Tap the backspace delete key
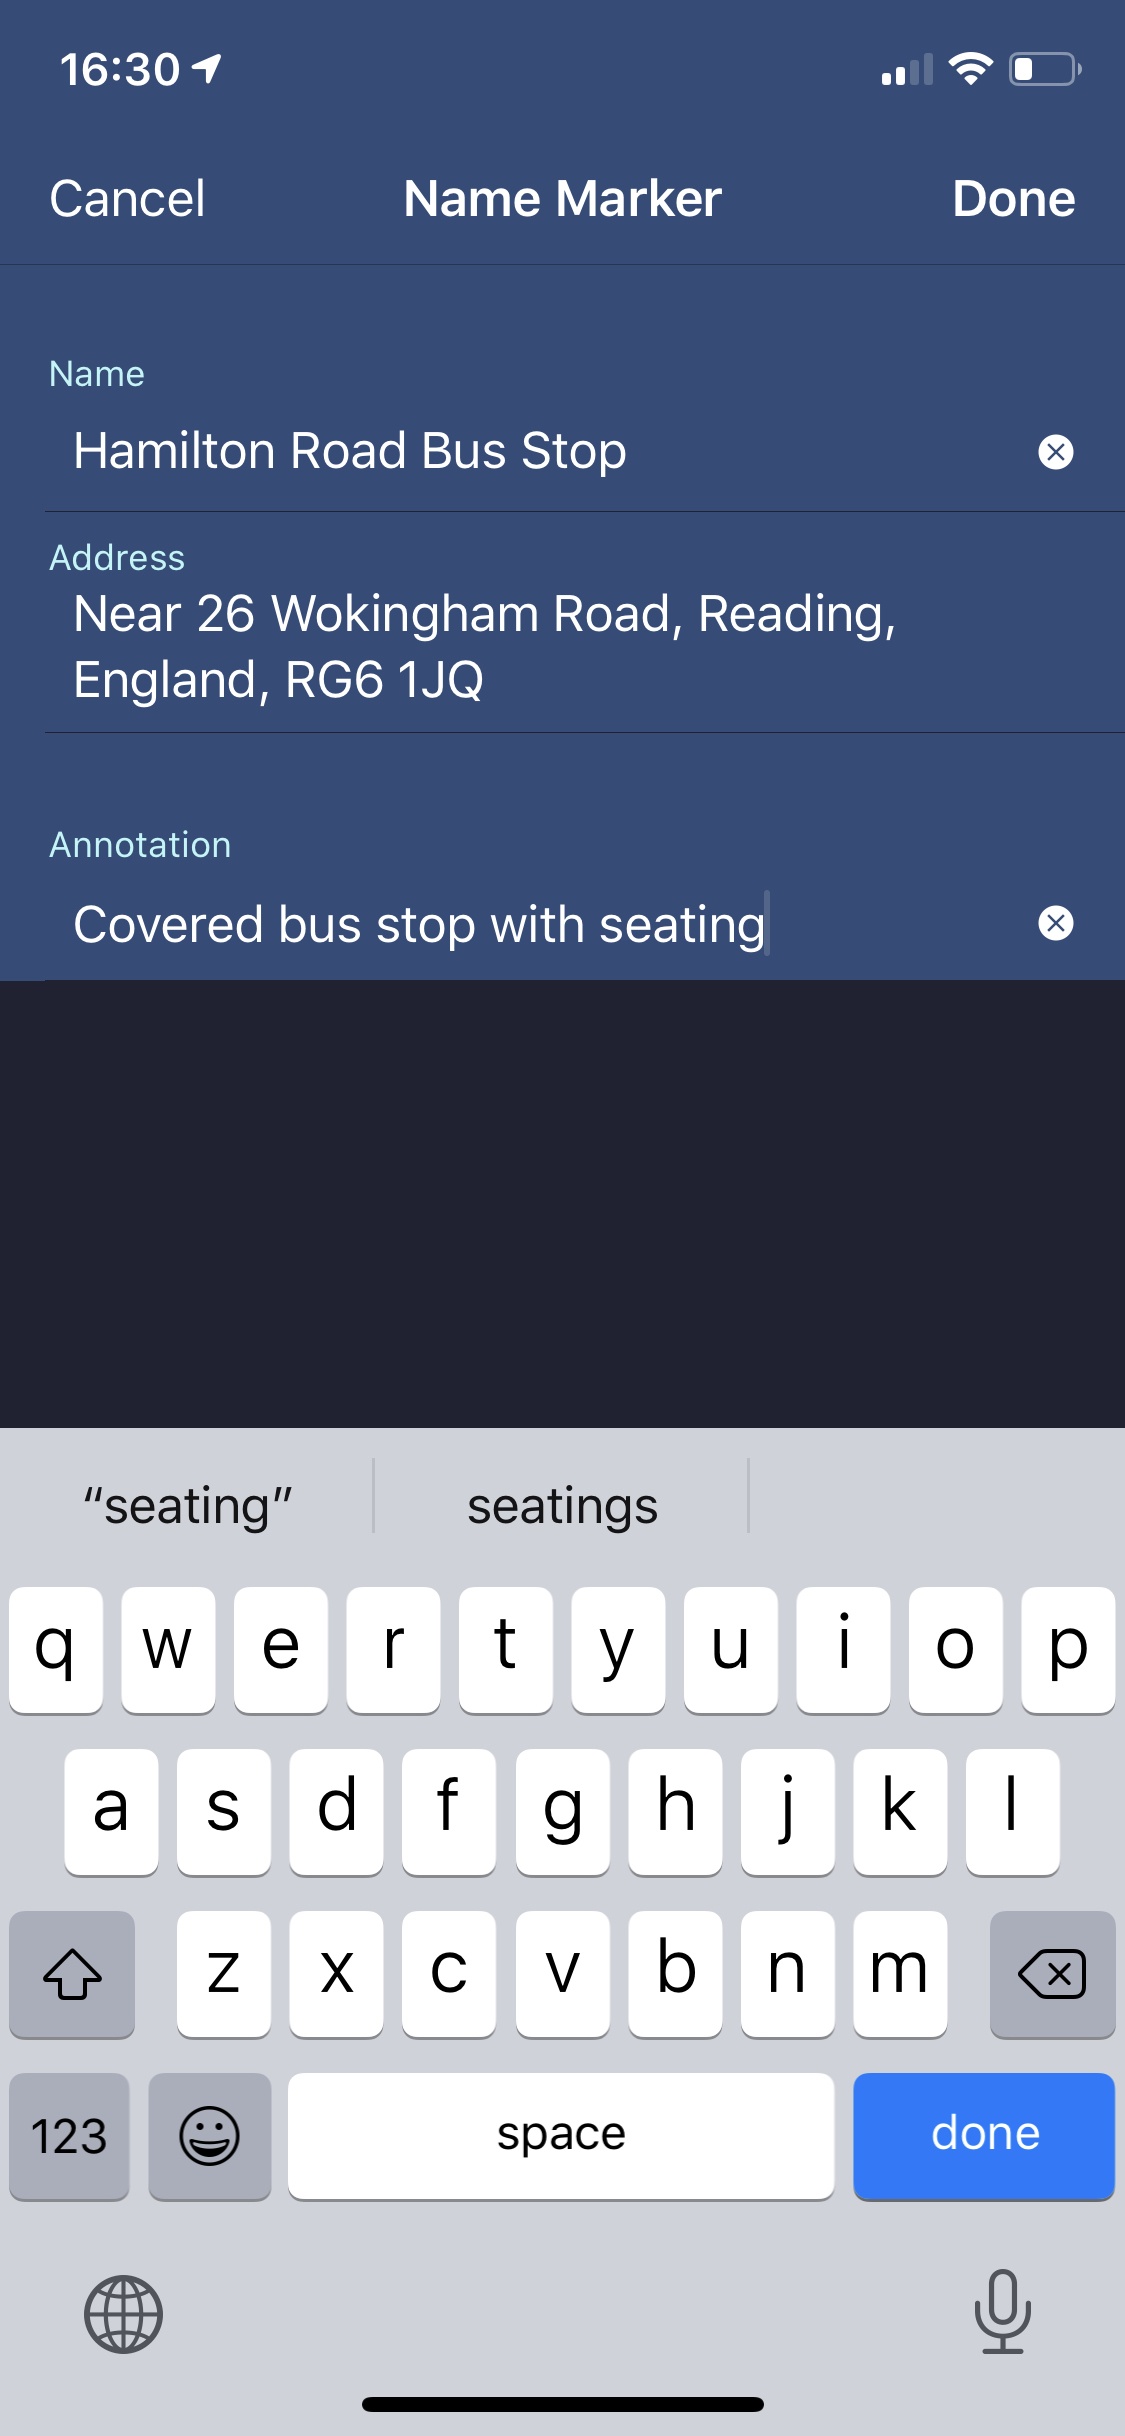The image size is (1125, 2436). (1051, 1973)
